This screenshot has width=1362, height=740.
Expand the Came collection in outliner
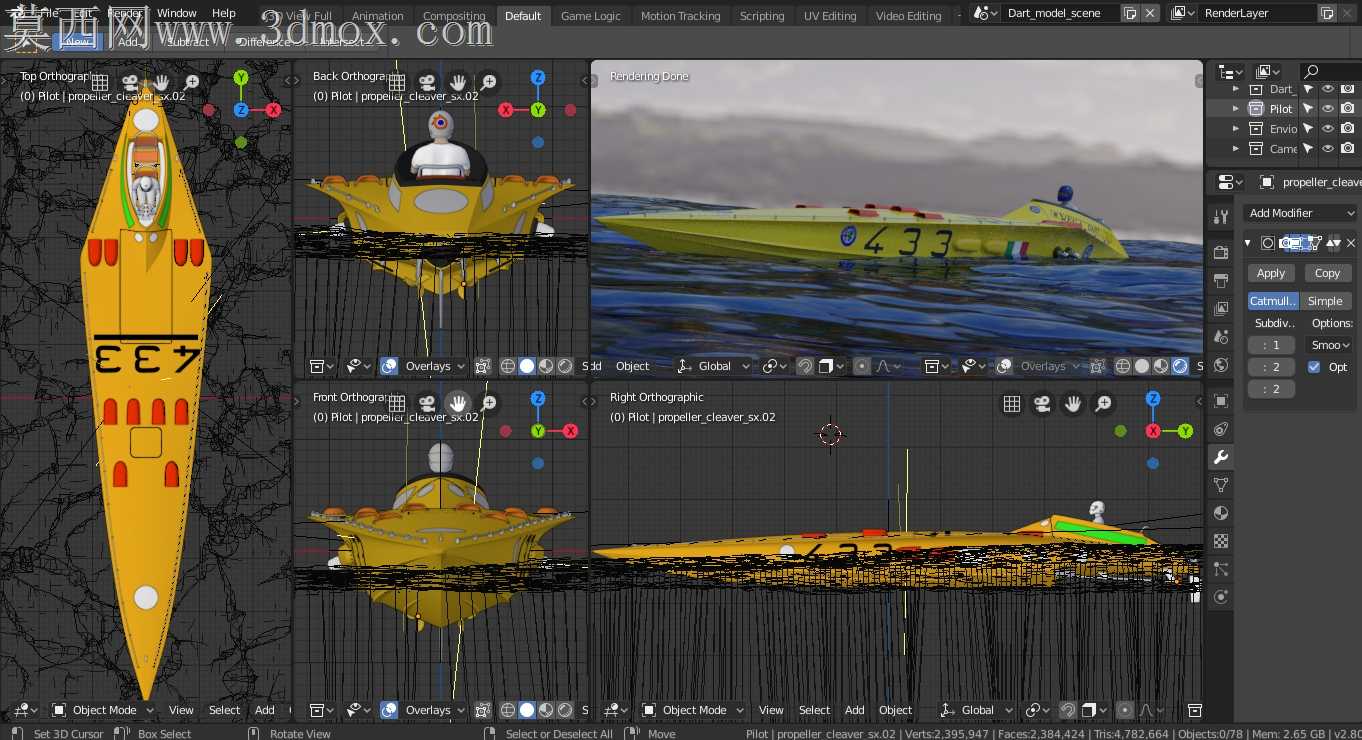tap(1236, 148)
